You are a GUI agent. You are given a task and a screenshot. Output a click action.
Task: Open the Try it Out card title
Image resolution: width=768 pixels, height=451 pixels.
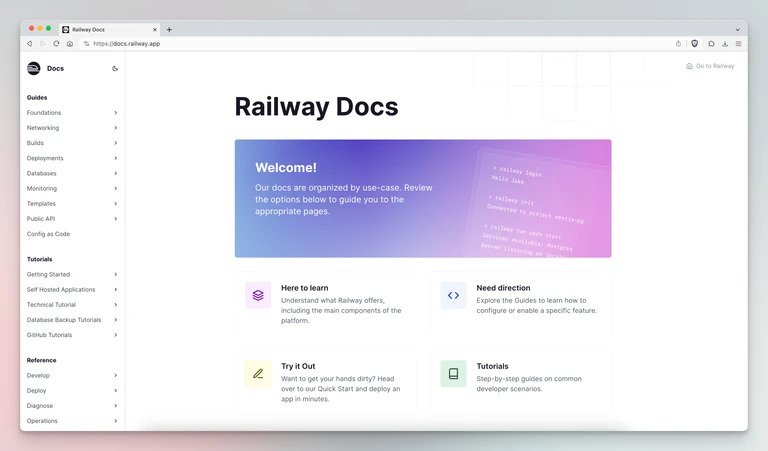pyautogui.click(x=298, y=366)
